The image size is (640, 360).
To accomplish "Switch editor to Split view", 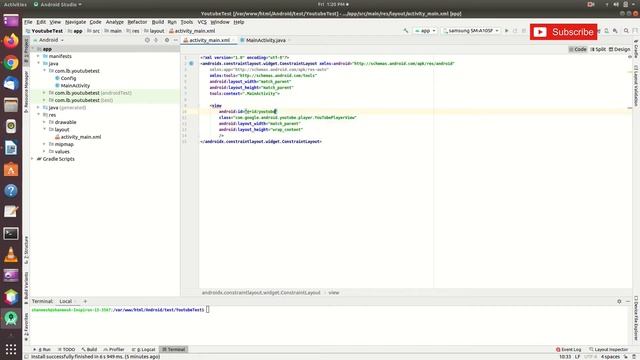I will pos(598,49).
